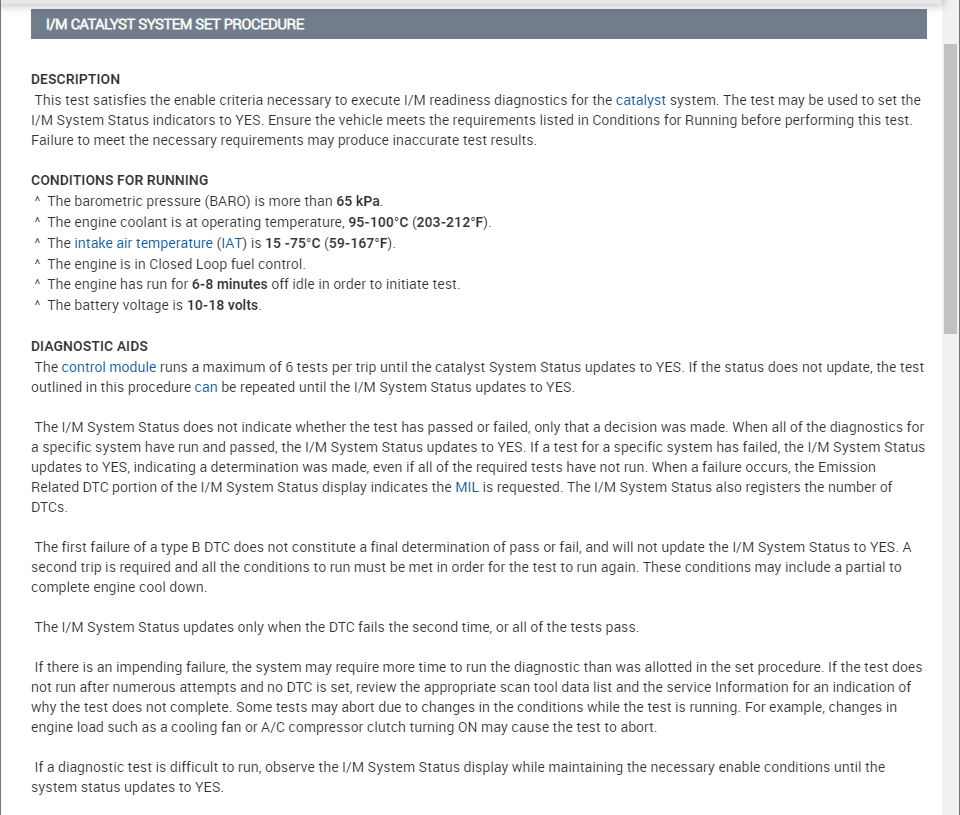Click the DIAGNOSTIC AIDS heading
Image resolution: width=960 pixels, height=815 pixels.
(90, 346)
